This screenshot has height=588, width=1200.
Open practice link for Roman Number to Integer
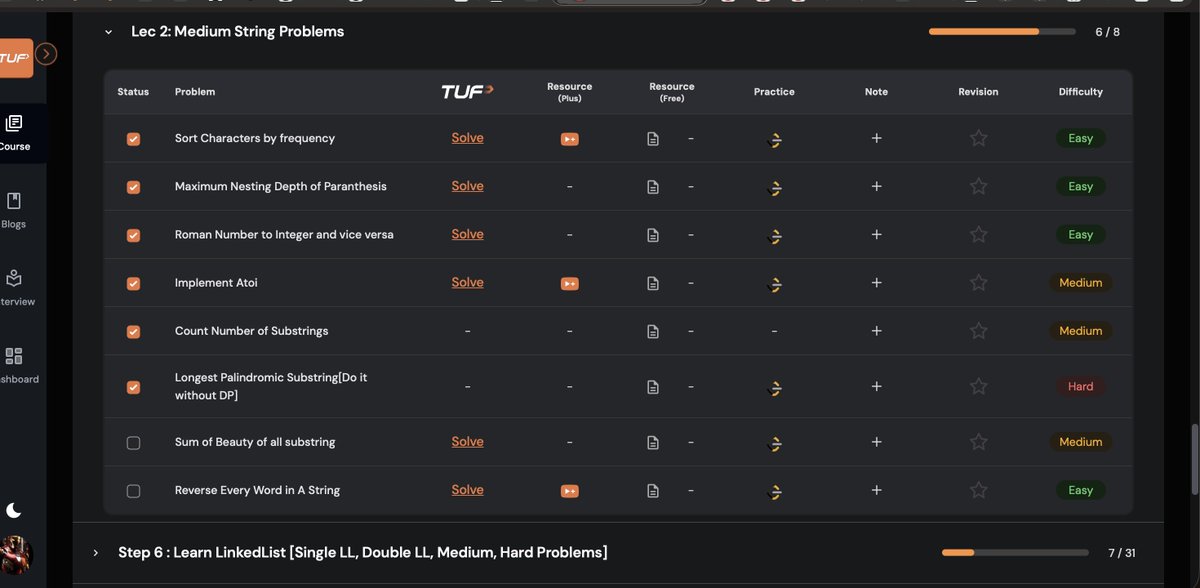(x=774, y=235)
